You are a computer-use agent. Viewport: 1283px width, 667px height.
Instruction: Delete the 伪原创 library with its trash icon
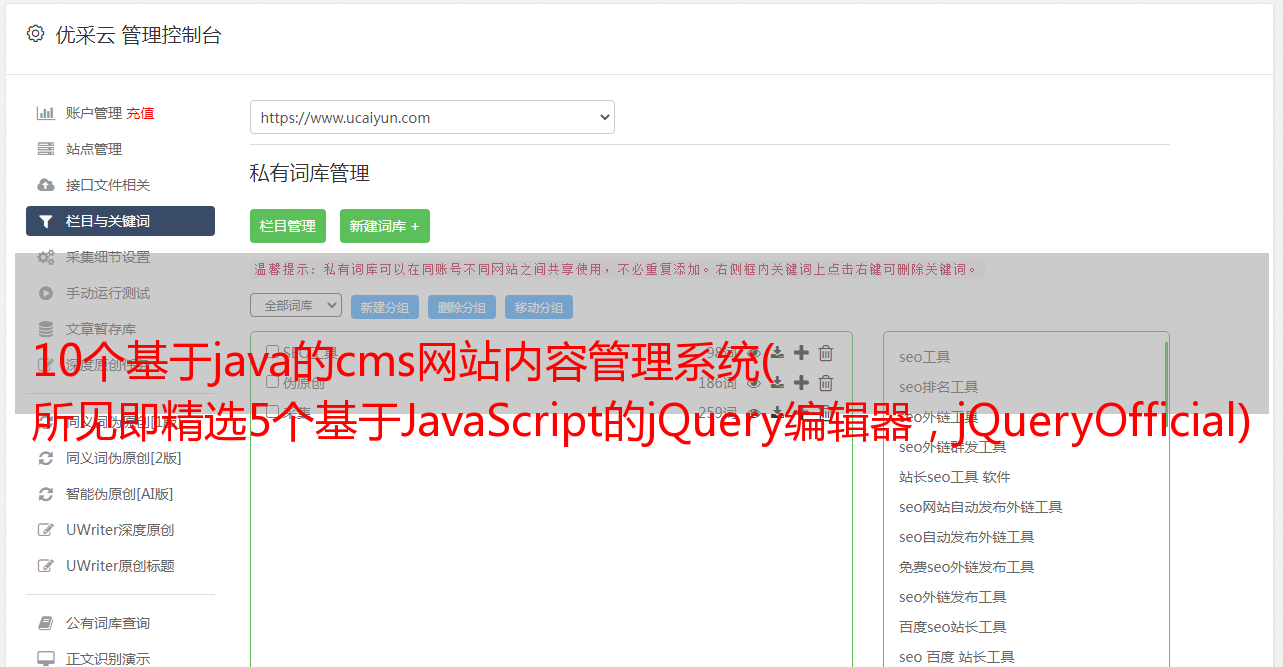(x=826, y=383)
